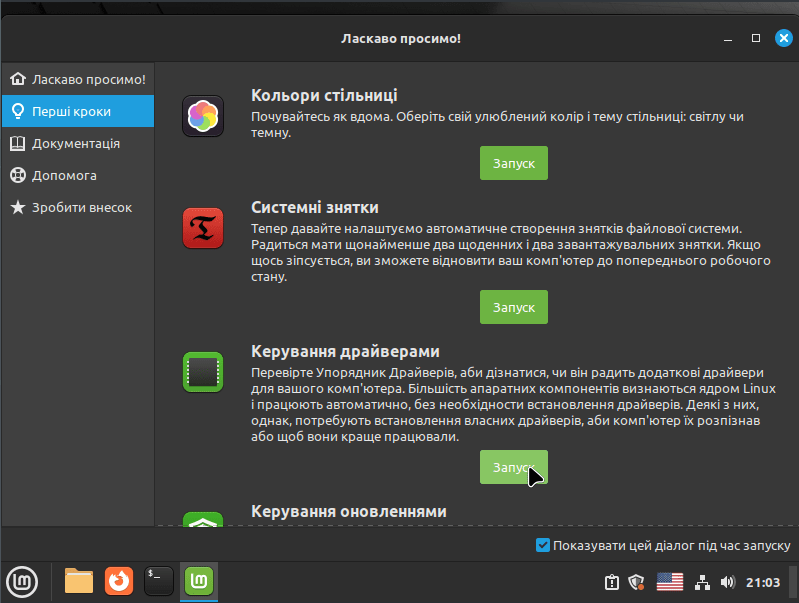Launch Кольори стільниці with its Запуск button
Image resolution: width=799 pixels, height=603 pixels.
point(514,163)
